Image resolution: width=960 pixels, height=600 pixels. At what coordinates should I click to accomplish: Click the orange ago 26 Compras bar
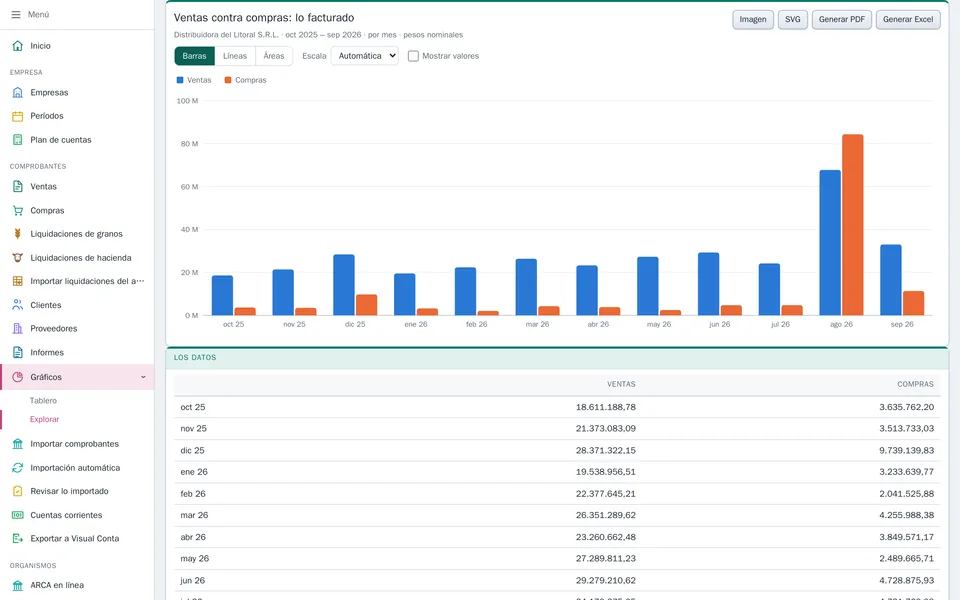tap(853, 225)
